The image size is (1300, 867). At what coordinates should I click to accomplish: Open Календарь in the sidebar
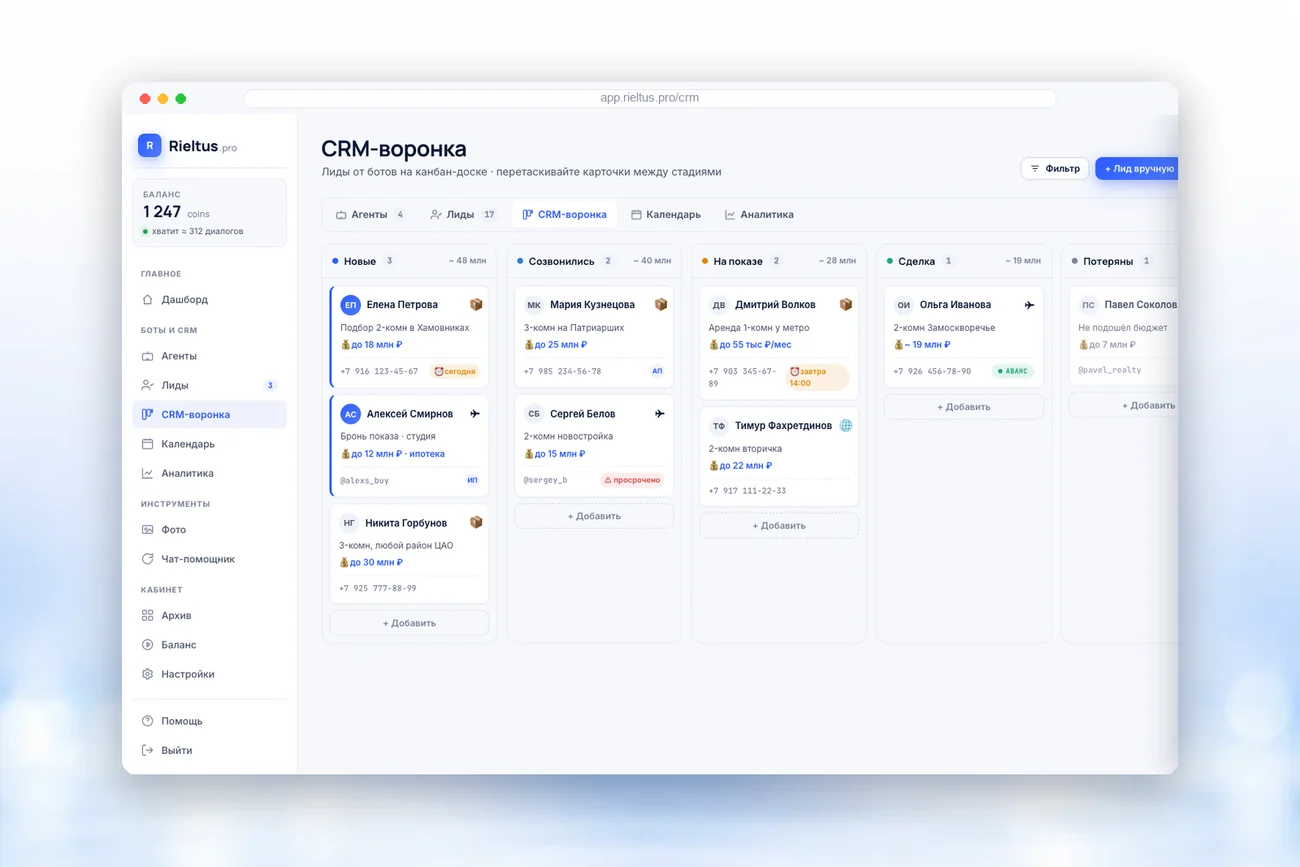pos(209,444)
